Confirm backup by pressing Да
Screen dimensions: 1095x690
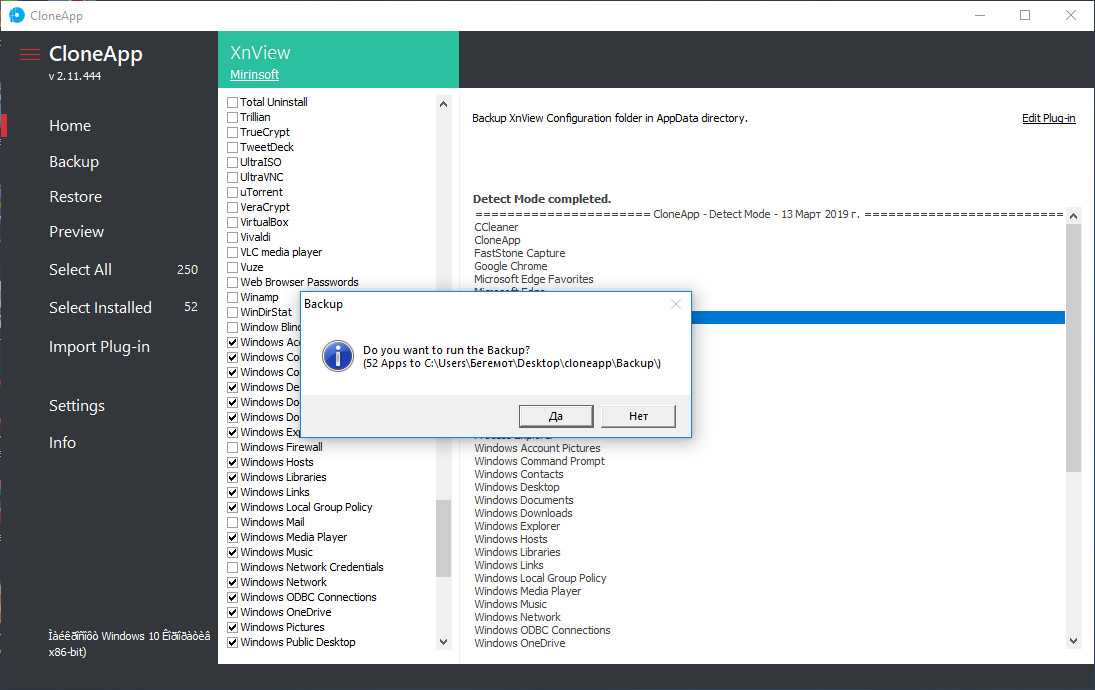pos(556,416)
